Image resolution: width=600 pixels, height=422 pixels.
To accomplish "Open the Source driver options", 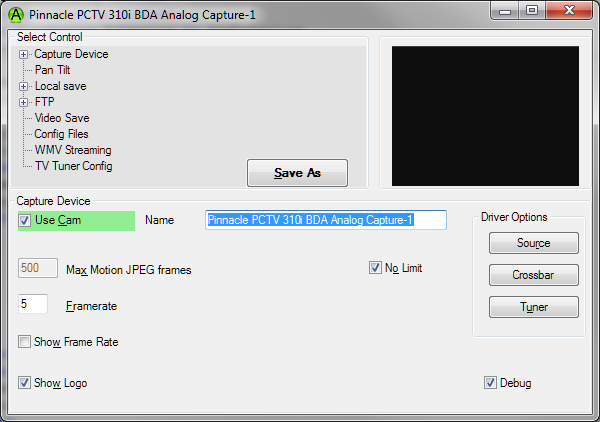I will click(534, 243).
